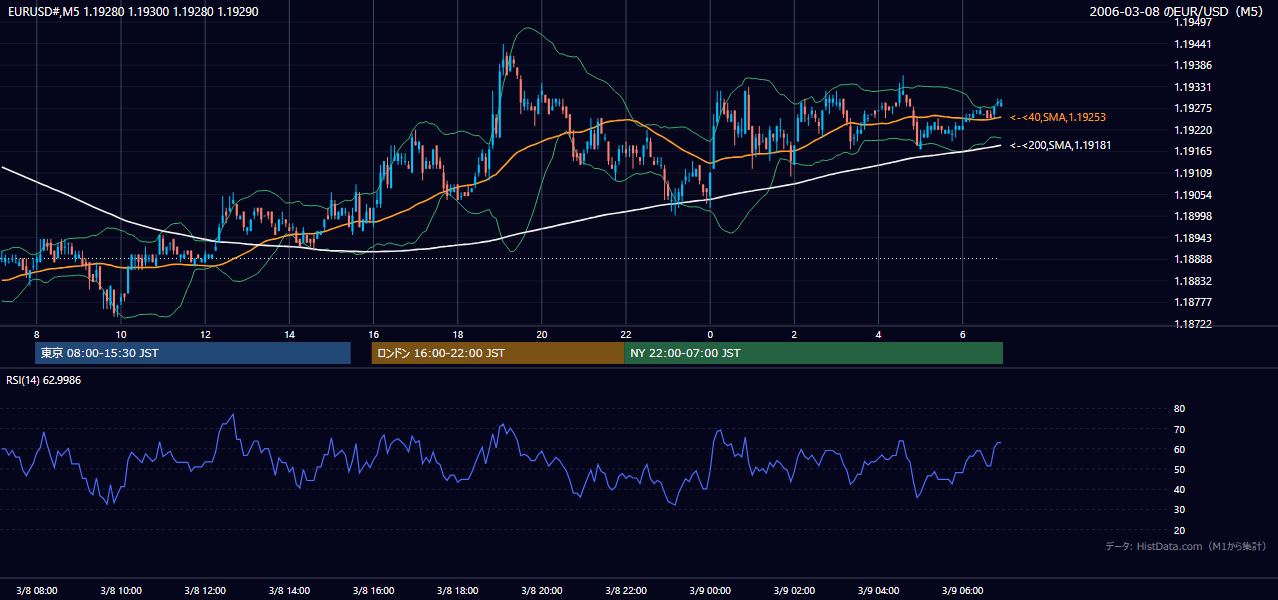Click price axis value 1.18722
Screen dimensions: 1278x600
point(1193,325)
